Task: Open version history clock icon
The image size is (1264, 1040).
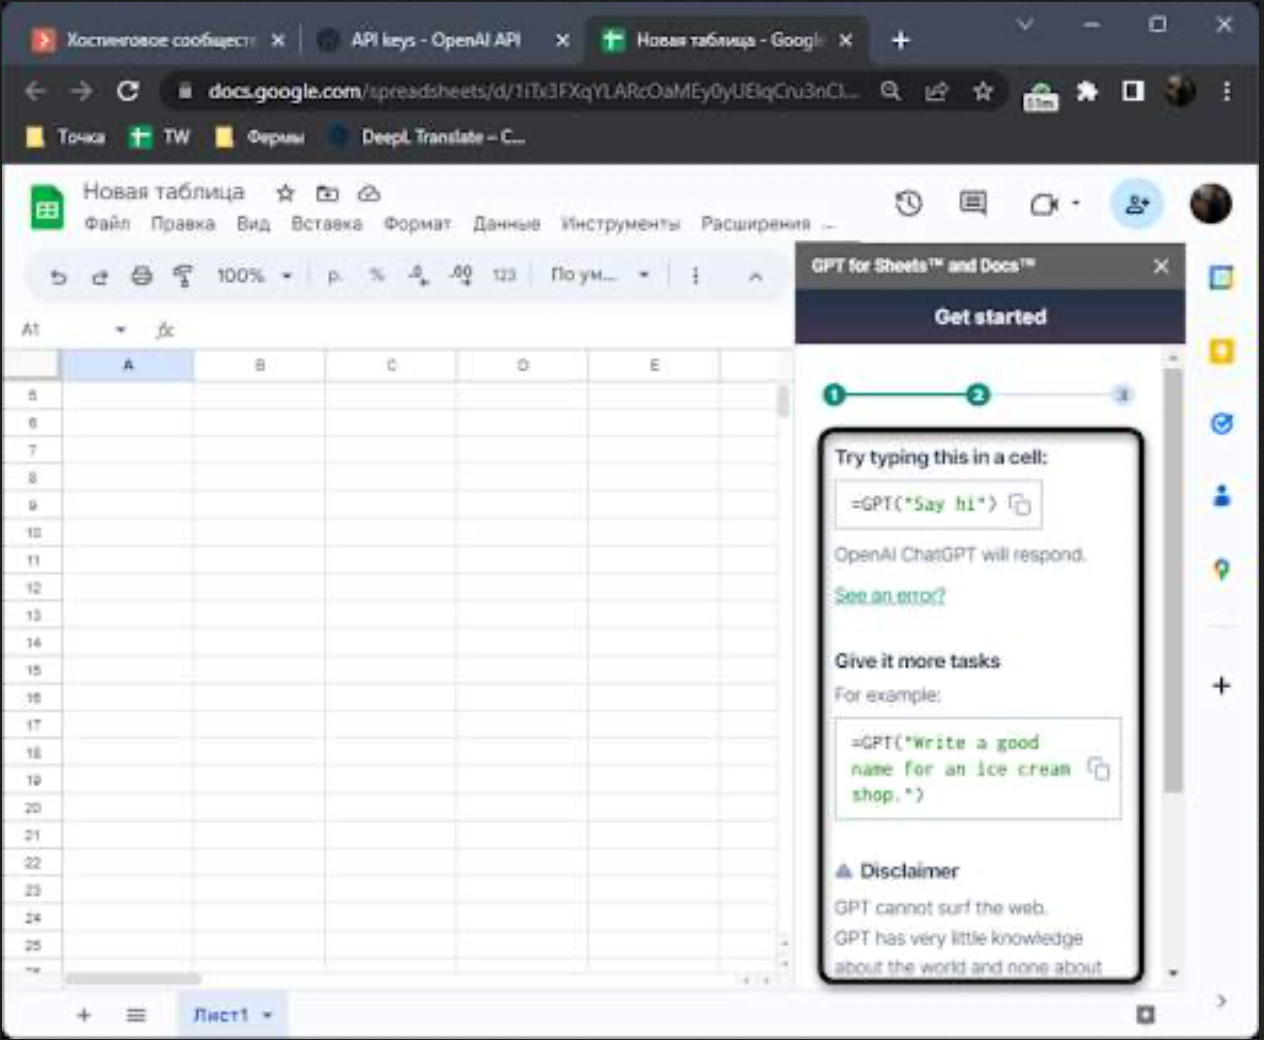Action: click(x=908, y=204)
